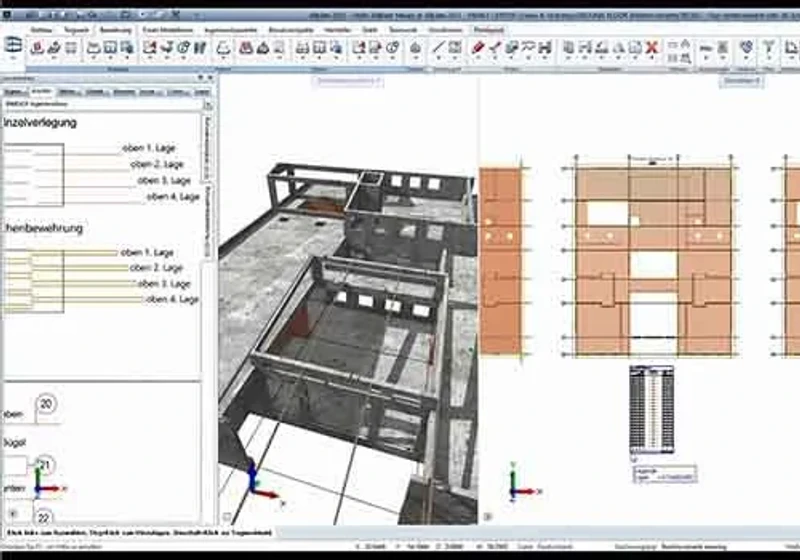Select 'oben 4. Lage' under Einzelverlegung
800x560 pixels.
(x=173, y=197)
